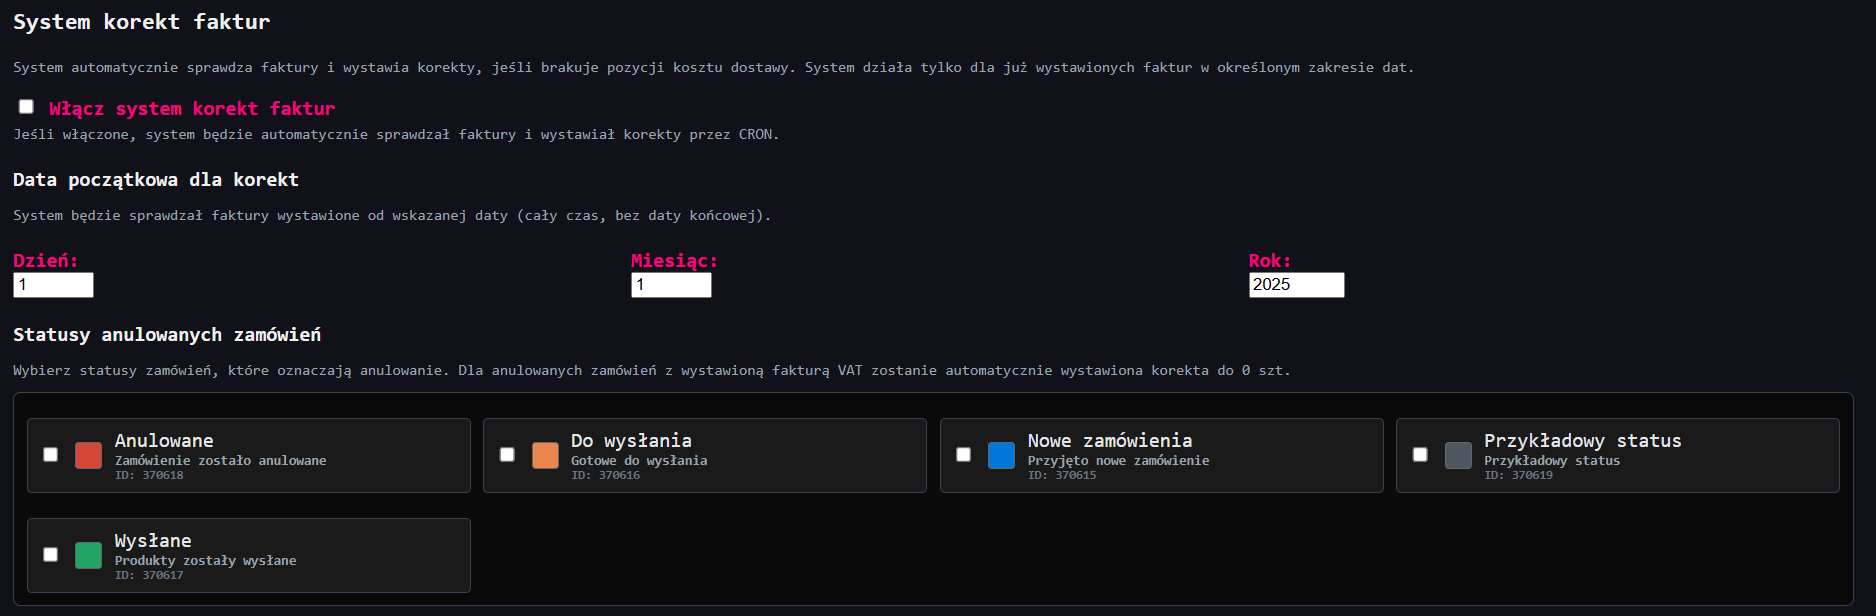The image size is (1876, 616).
Task: Click the Wysłane status title
Action: click(153, 541)
